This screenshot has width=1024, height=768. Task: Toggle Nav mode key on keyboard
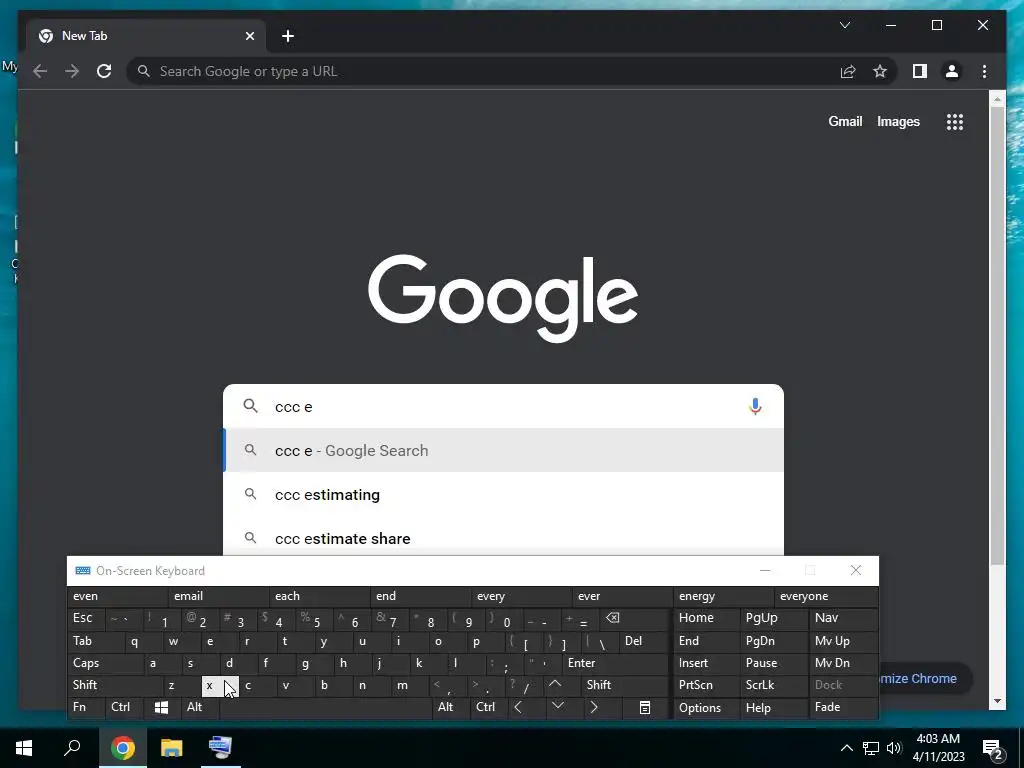pyautogui.click(x=844, y=618)
